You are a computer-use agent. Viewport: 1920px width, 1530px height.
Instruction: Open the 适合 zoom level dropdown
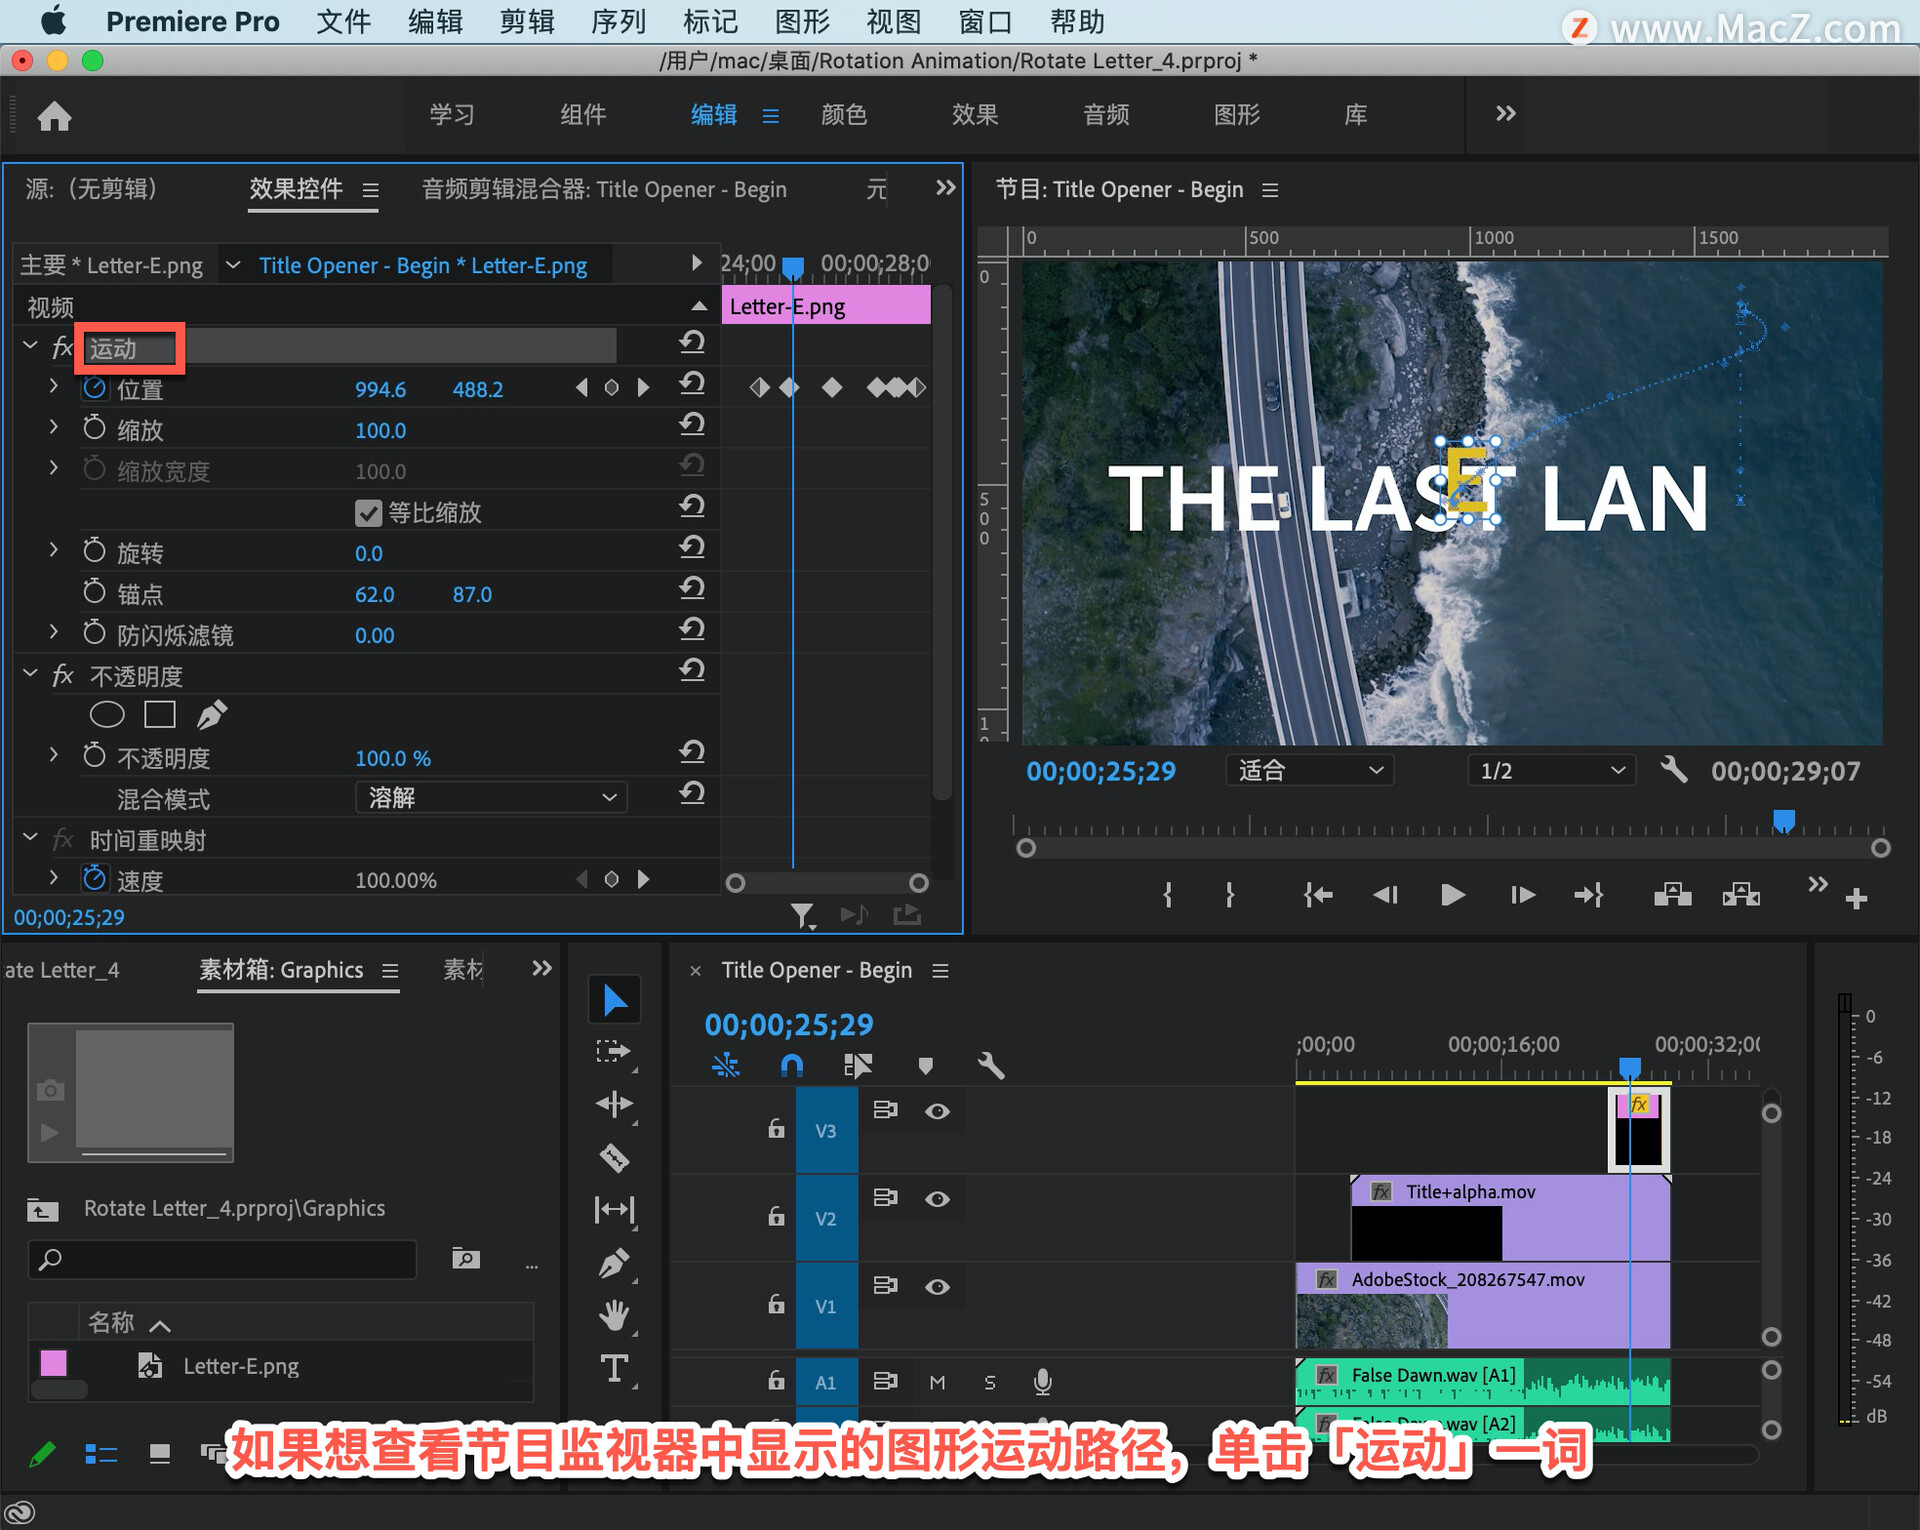click(1309, 771)
